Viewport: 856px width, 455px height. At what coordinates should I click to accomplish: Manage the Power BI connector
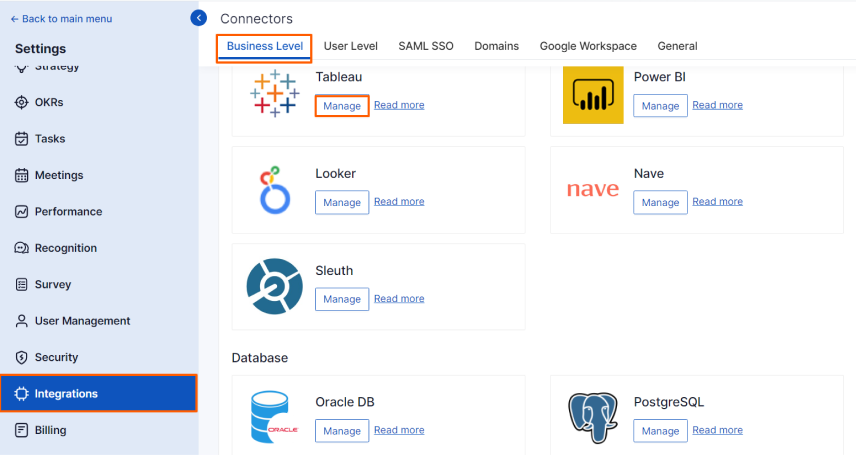pos(660,106)
